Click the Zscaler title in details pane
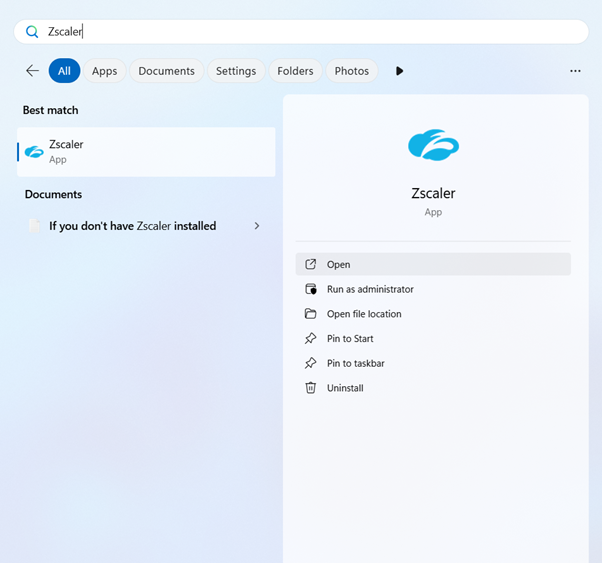 point(433,193)
